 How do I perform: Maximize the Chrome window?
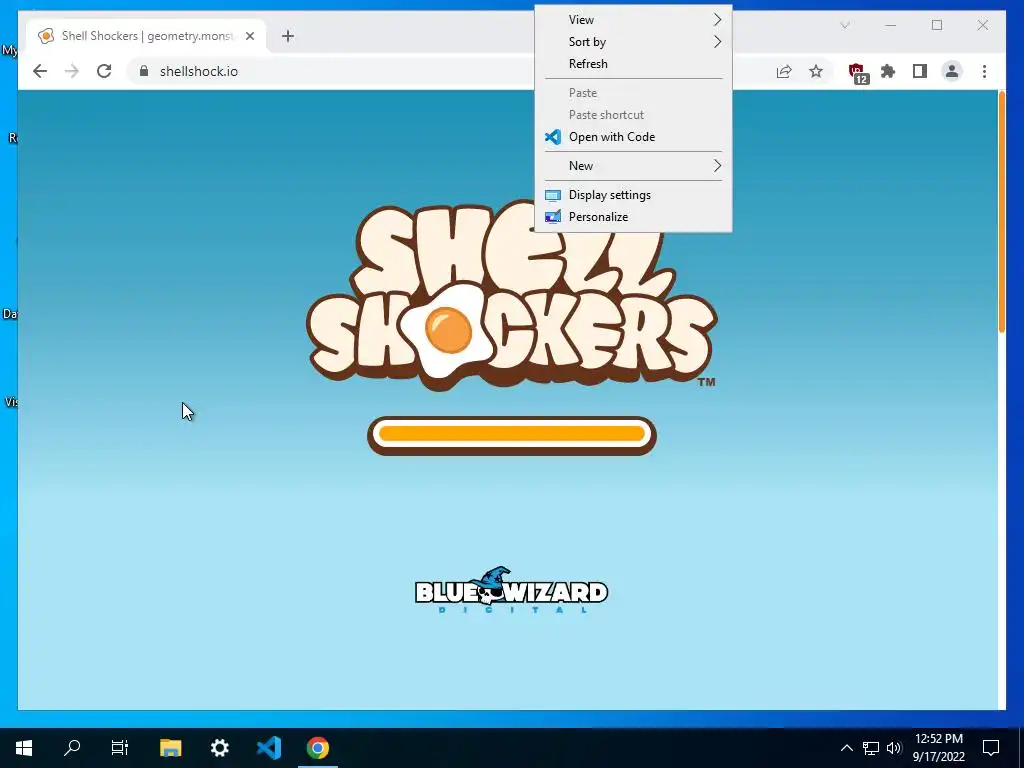(x=936, y=25)
